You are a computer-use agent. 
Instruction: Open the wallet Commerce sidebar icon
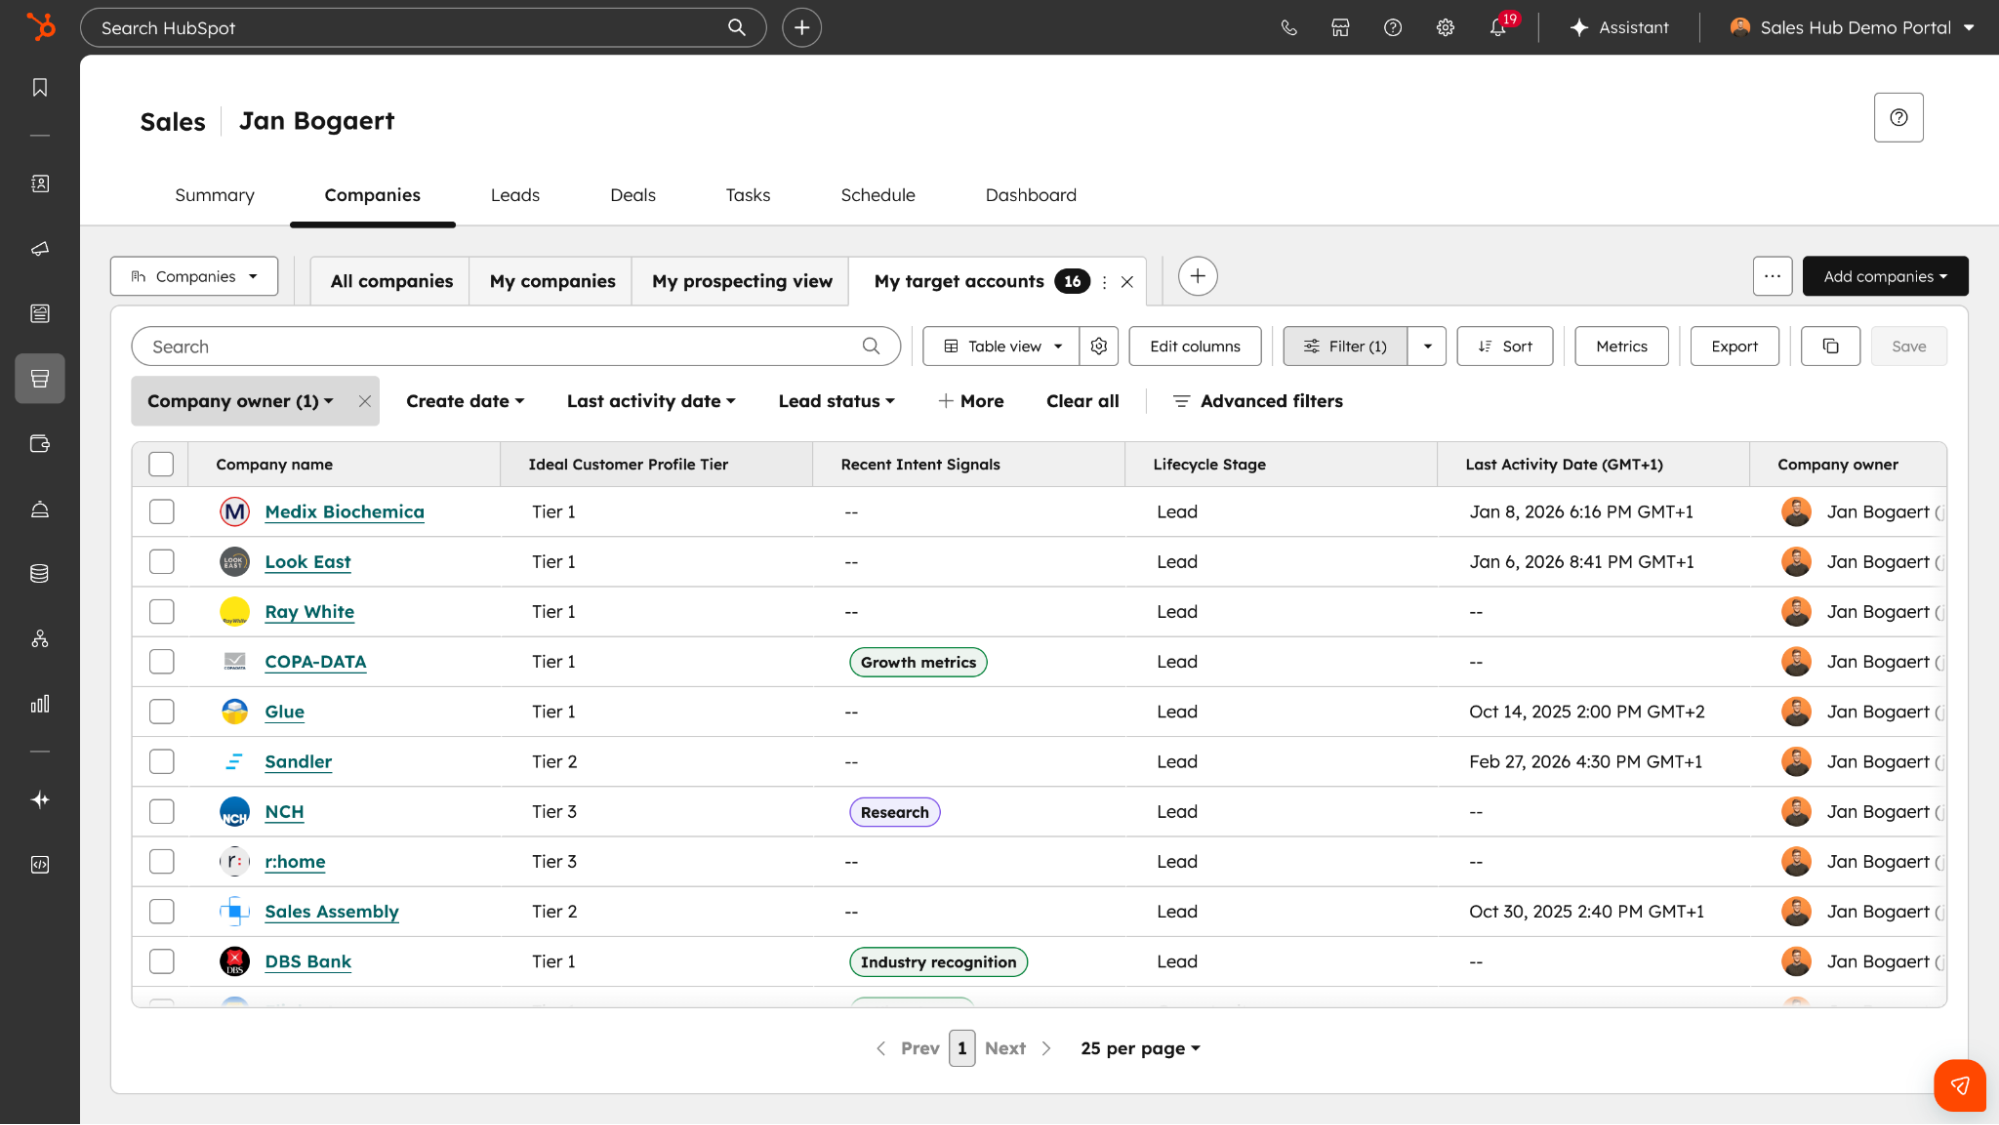pyautogui.click(x=40, y=444)
